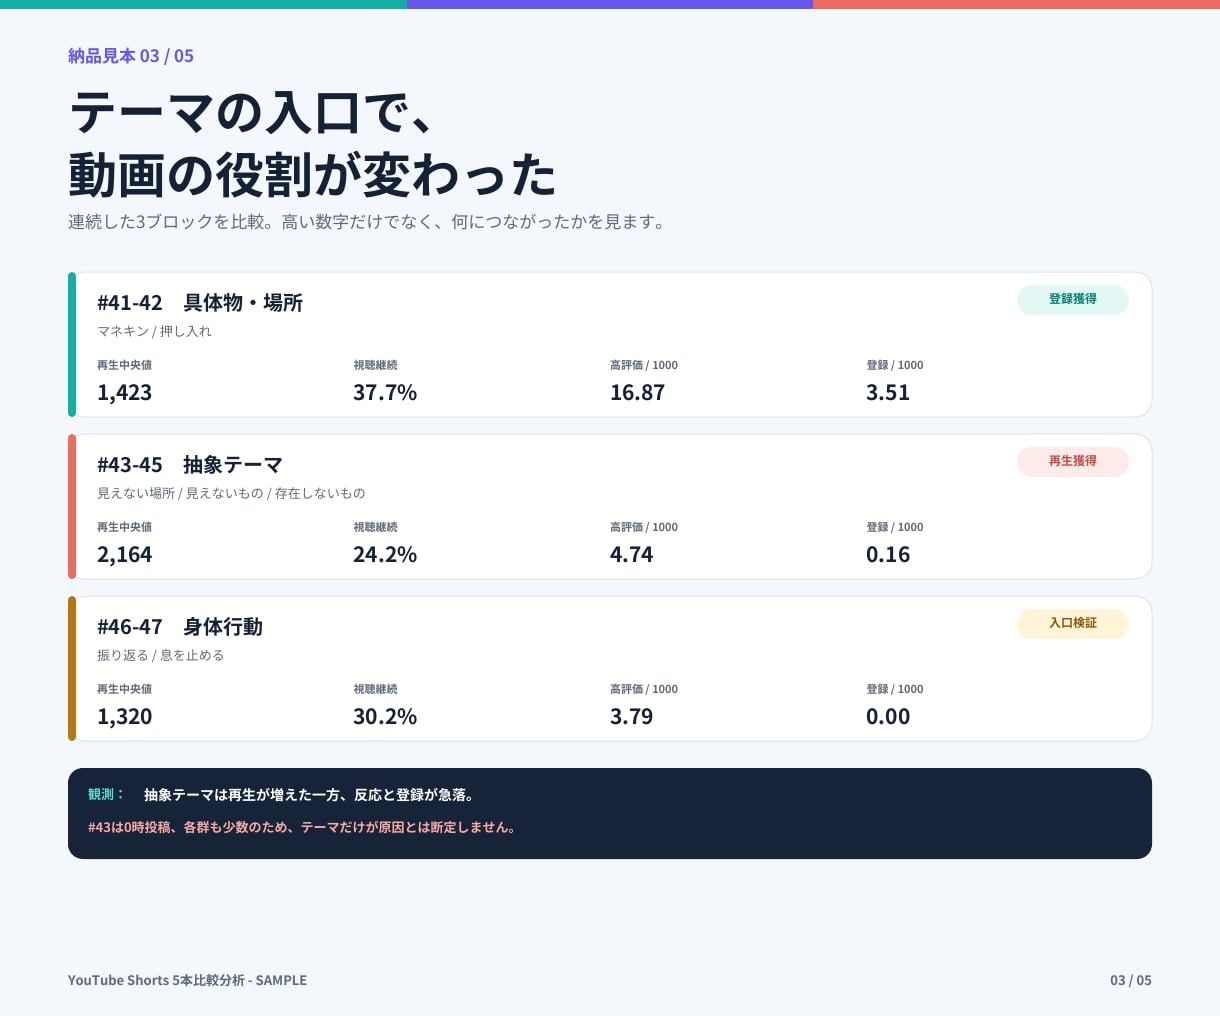Click the value 4.74
Image resolution: width=1220 pixels, height=1016 pixels.
(631, 555)
